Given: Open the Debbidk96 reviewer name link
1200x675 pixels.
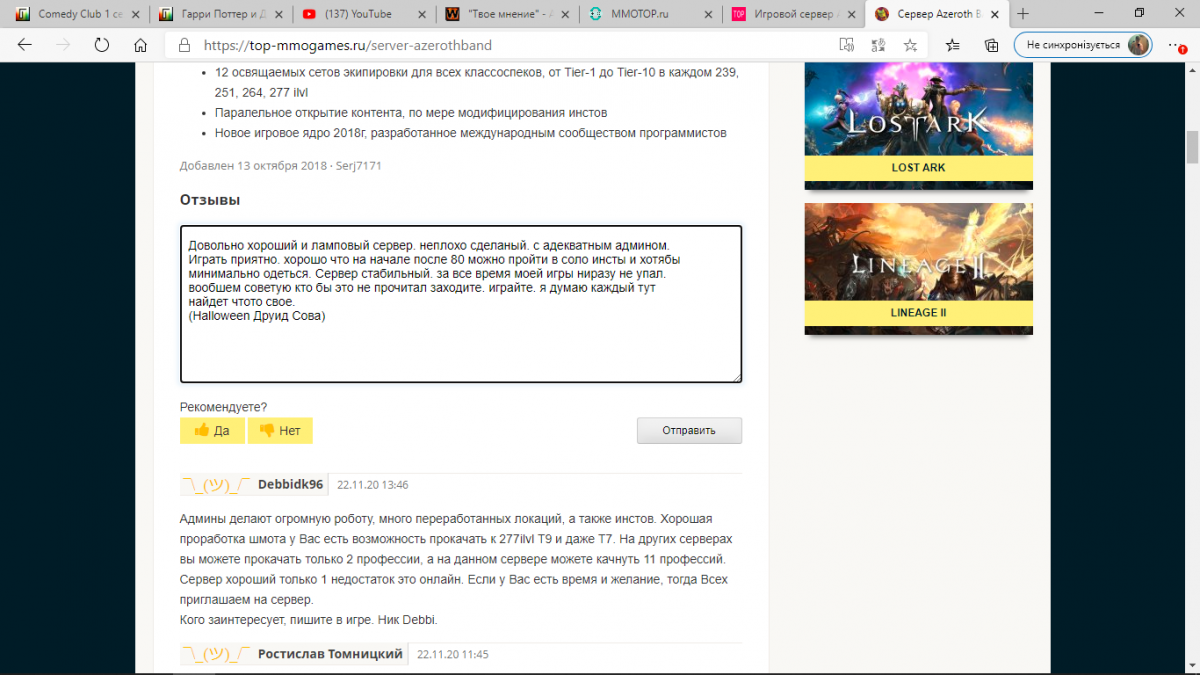Looking at the screenshot, I should (x=290, y=484).
